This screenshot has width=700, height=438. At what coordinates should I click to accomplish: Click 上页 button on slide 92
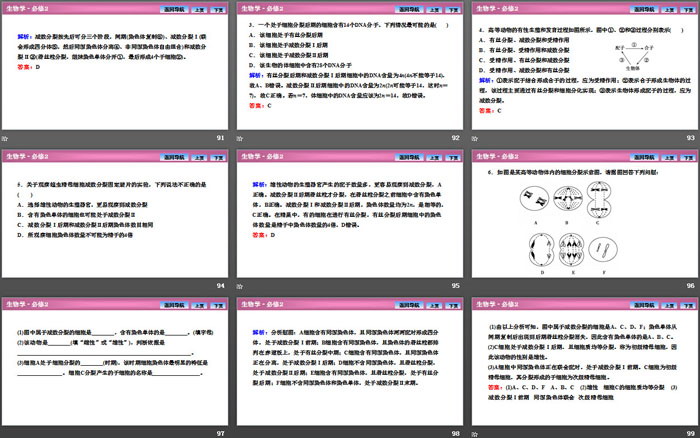(434, 9)
